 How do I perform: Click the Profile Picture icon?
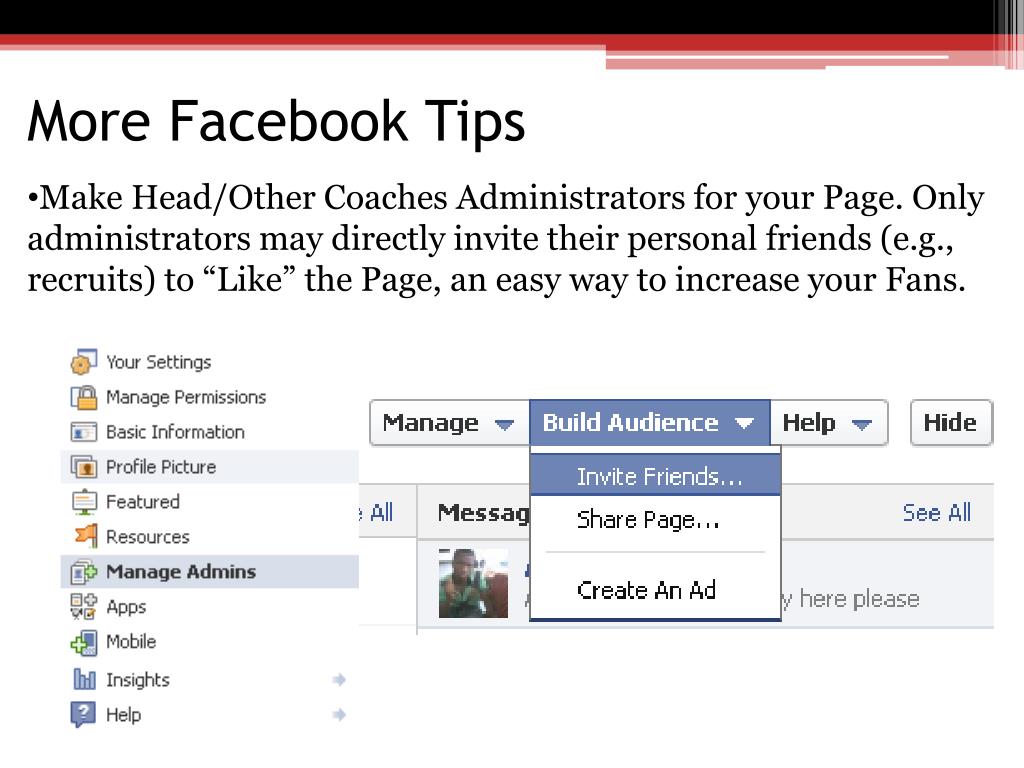(x=84, y=467)
